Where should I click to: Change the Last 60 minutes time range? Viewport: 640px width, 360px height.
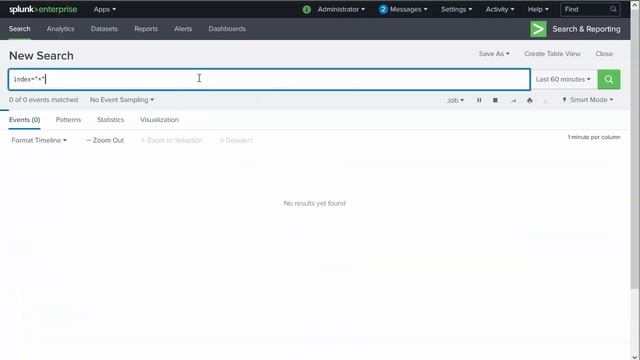tap(563, 79)
